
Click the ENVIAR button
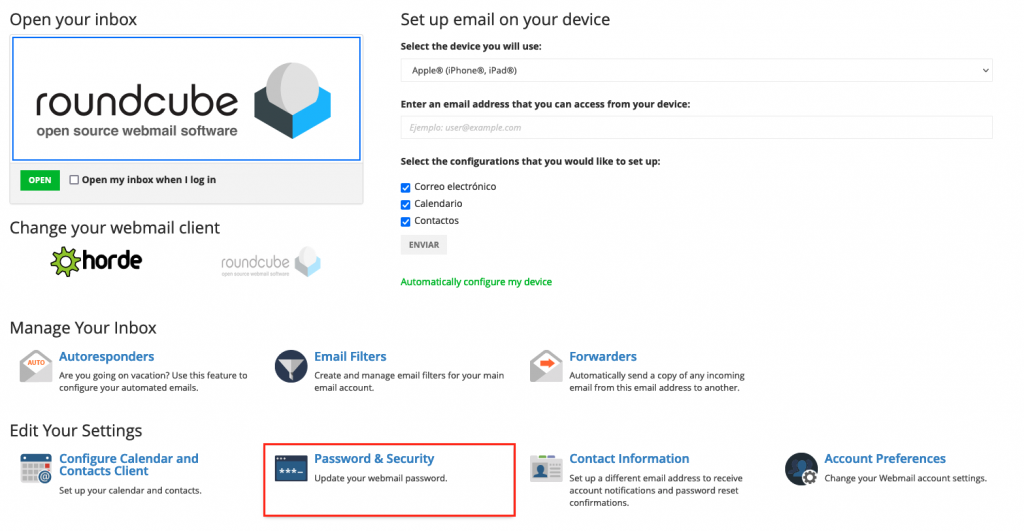pos(424,245)
